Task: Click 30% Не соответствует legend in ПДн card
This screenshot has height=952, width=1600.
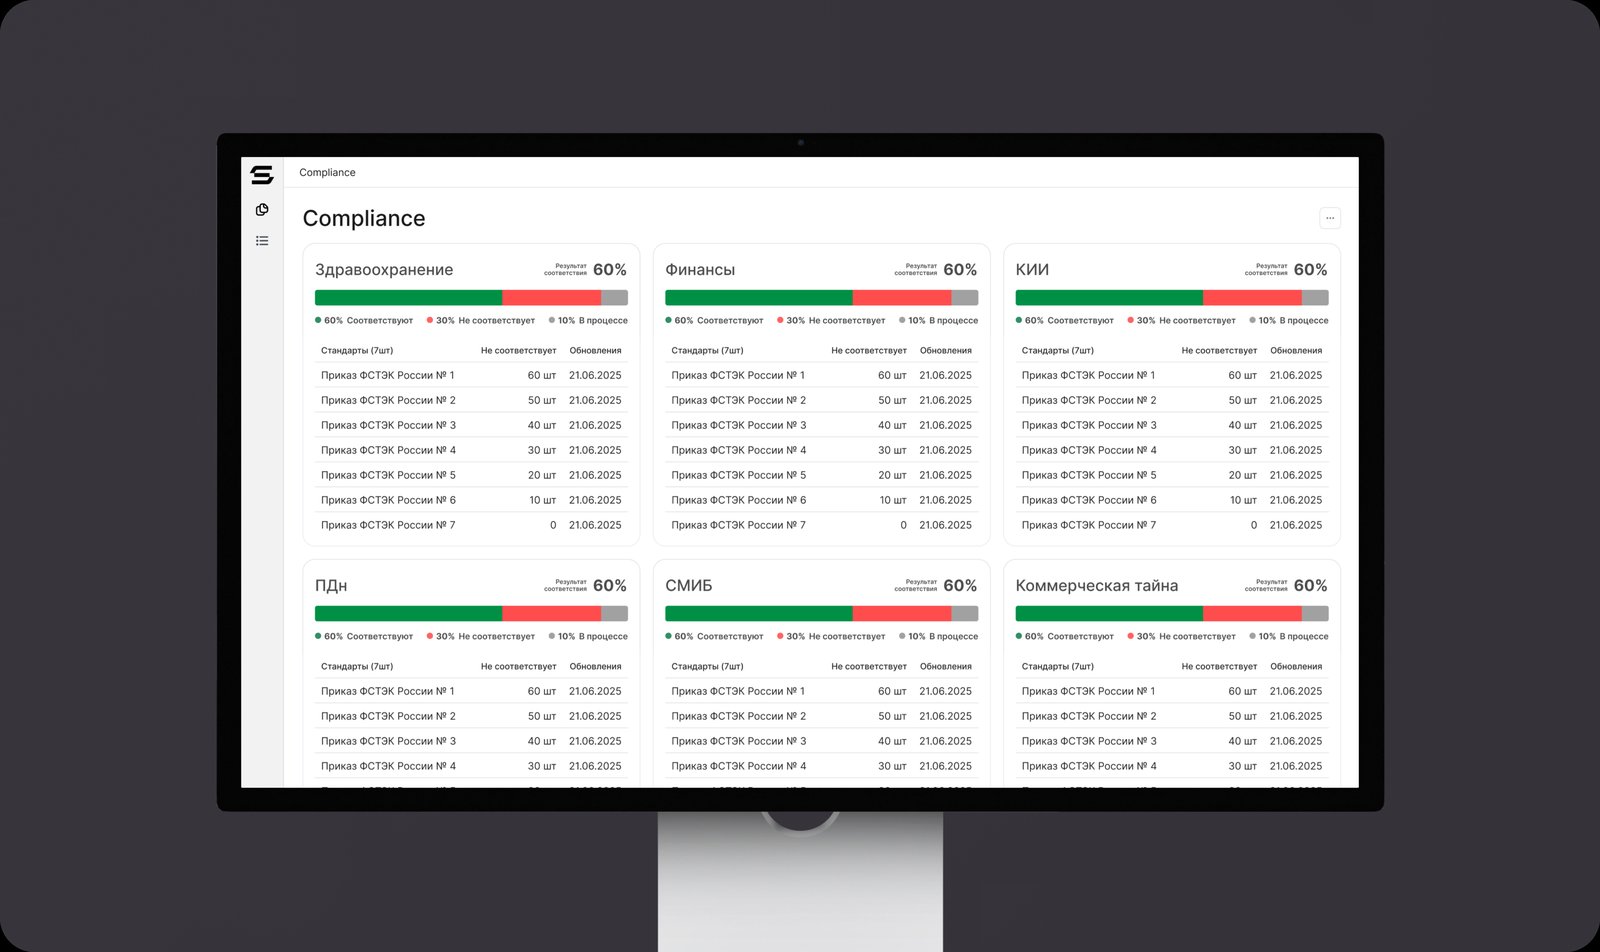Action: pyautogui.click(x=481, y=637)
